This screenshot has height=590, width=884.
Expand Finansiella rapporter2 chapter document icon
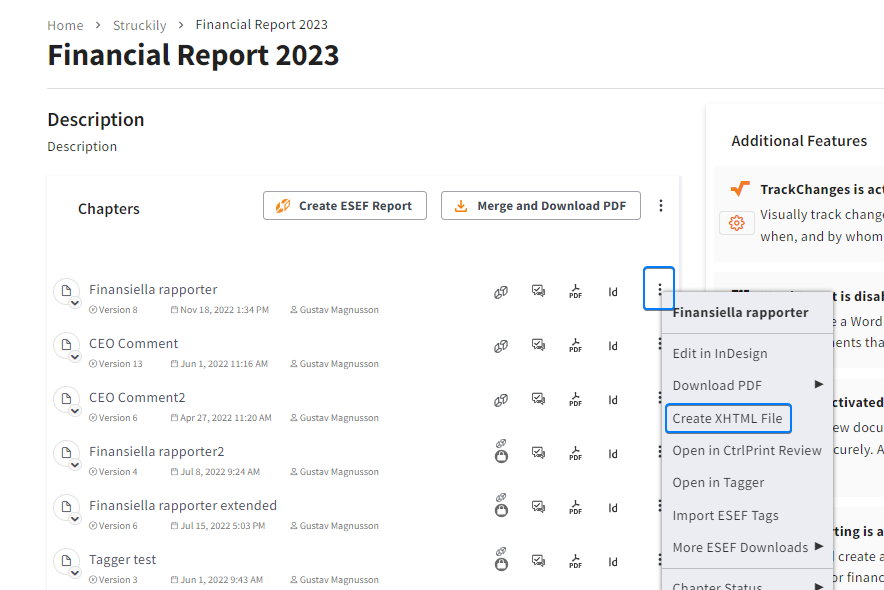(67, 454)
